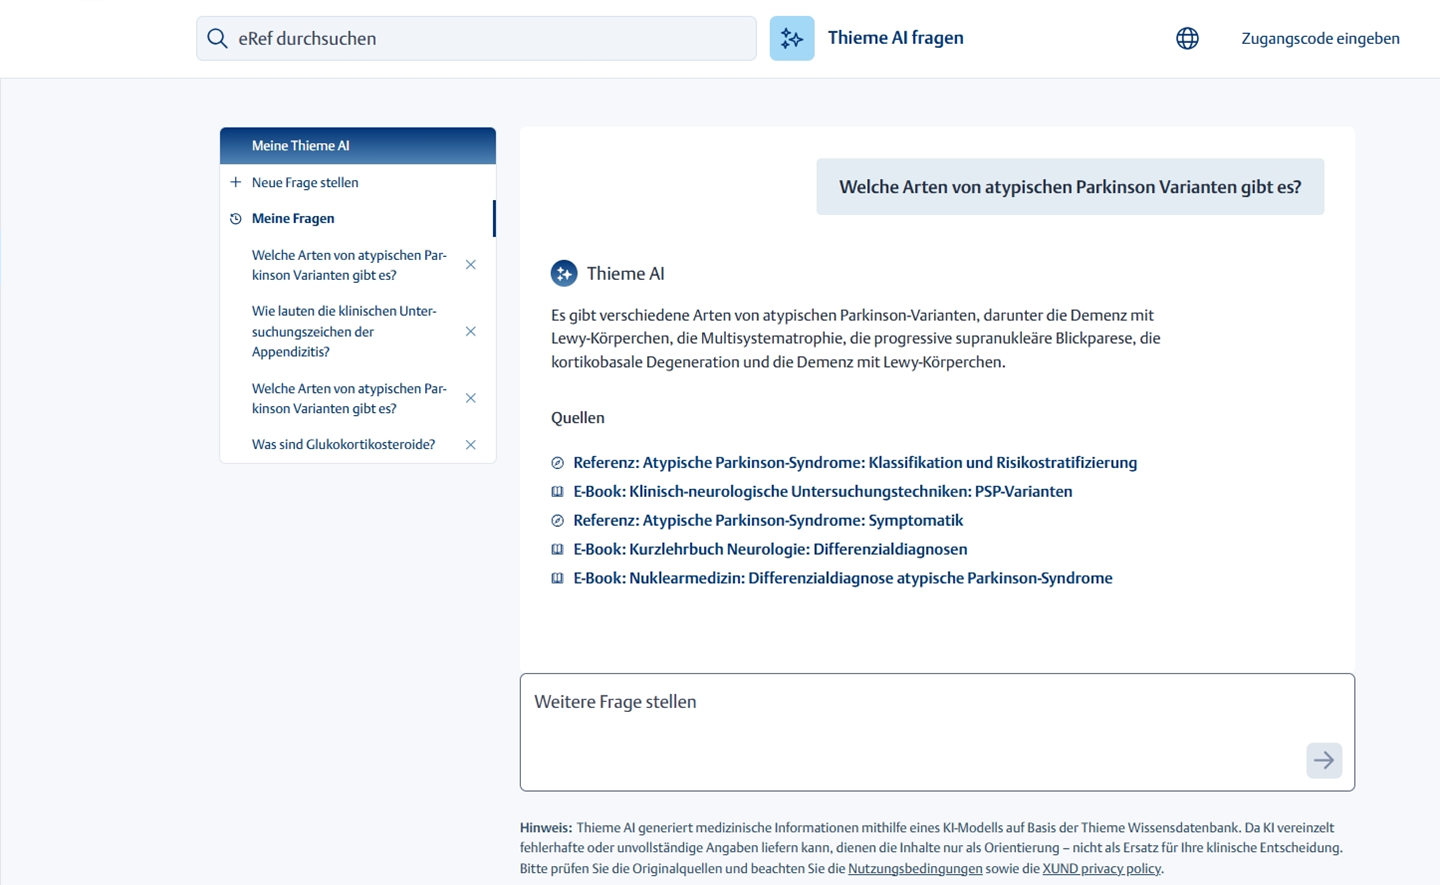Open Referenz Klassifikation und Risikostratifizierung
The width and height of the screenshot is (1440, 885).
pyautogui.click(x=855, y=462)
